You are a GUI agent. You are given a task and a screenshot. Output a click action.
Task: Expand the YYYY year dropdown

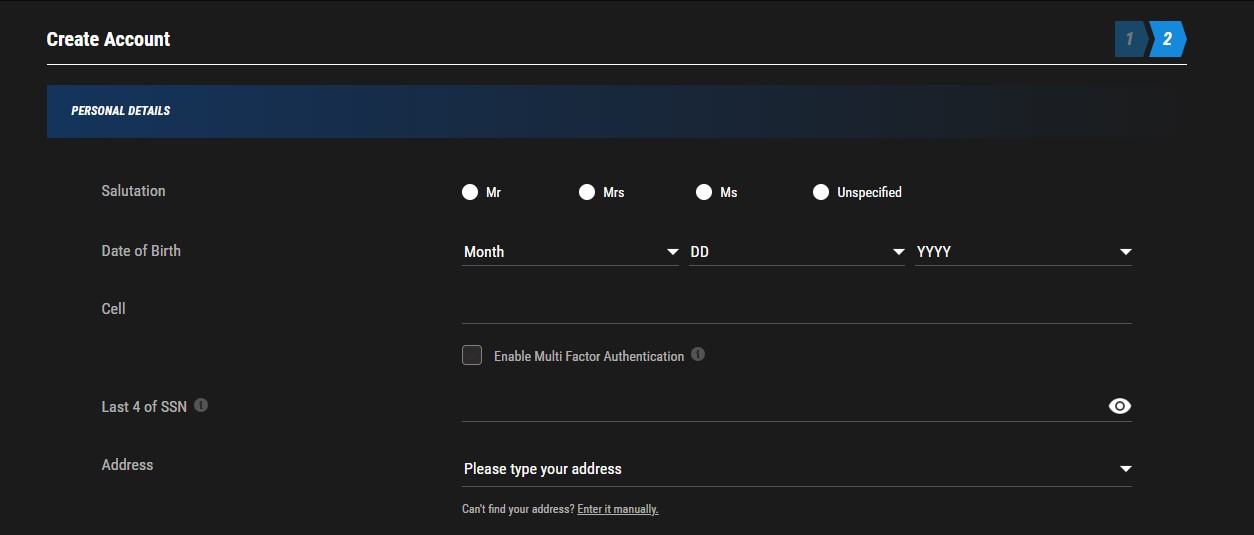pyautogui.click(x=1024, y=252)
